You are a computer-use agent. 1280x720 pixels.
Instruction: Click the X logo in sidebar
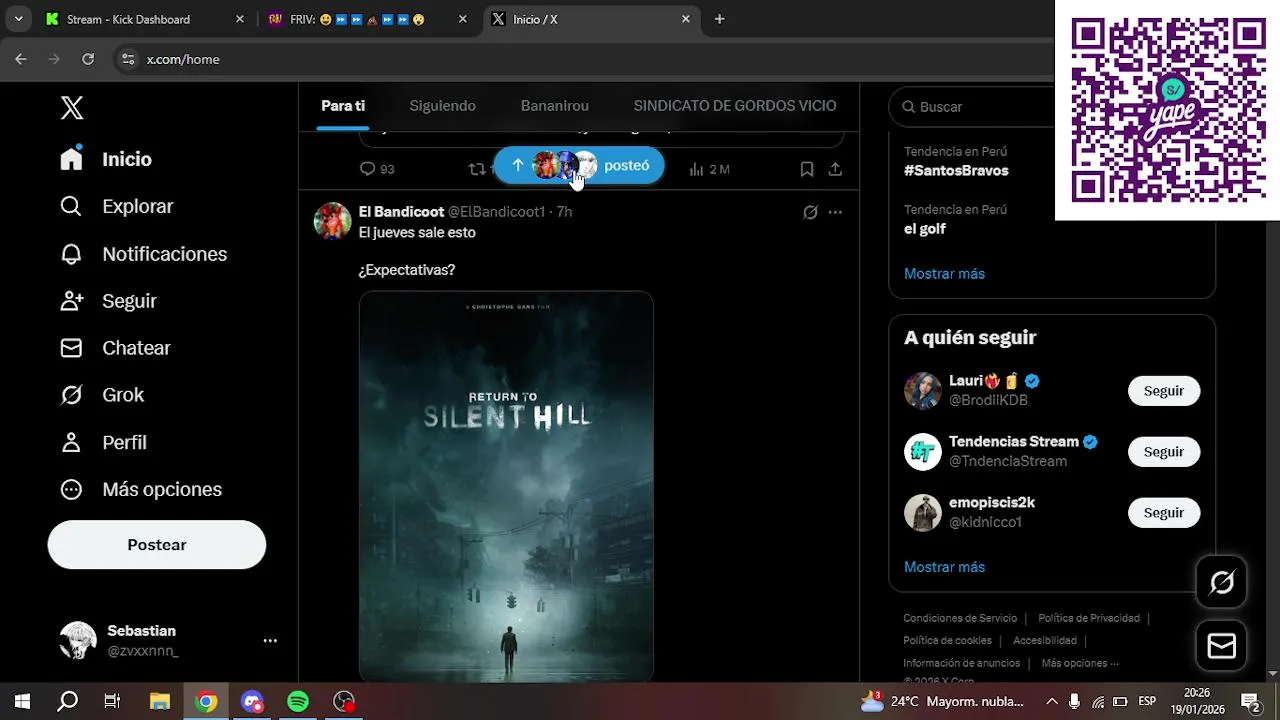[72, 108]
